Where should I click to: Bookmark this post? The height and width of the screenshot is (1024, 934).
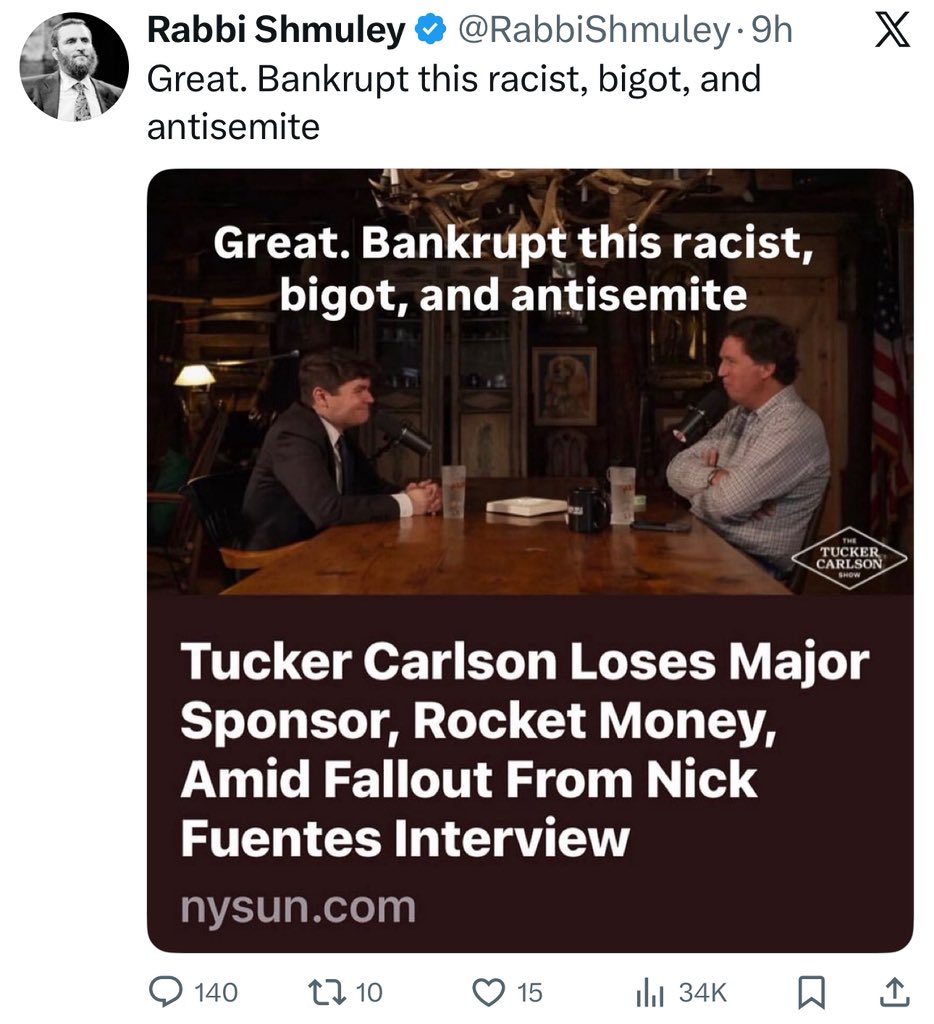pyautogui.click(x=813, y=992)
